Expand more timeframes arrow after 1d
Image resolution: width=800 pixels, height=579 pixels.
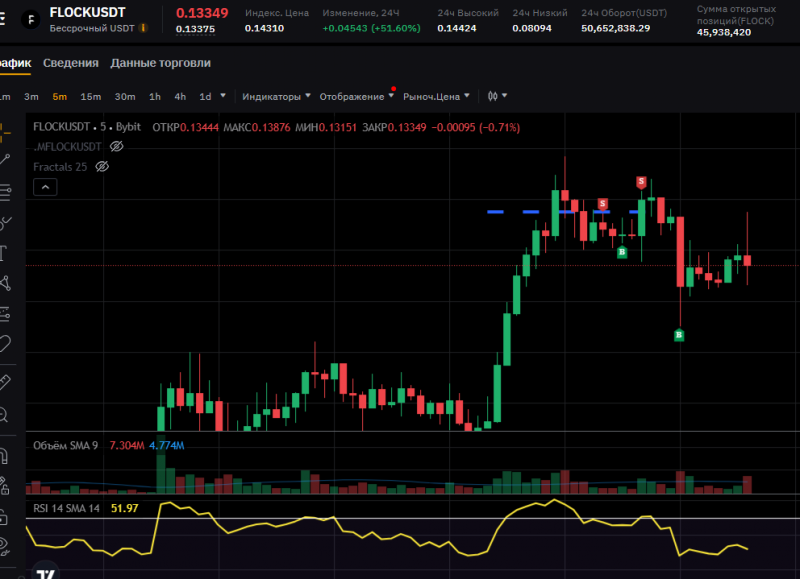223,95
